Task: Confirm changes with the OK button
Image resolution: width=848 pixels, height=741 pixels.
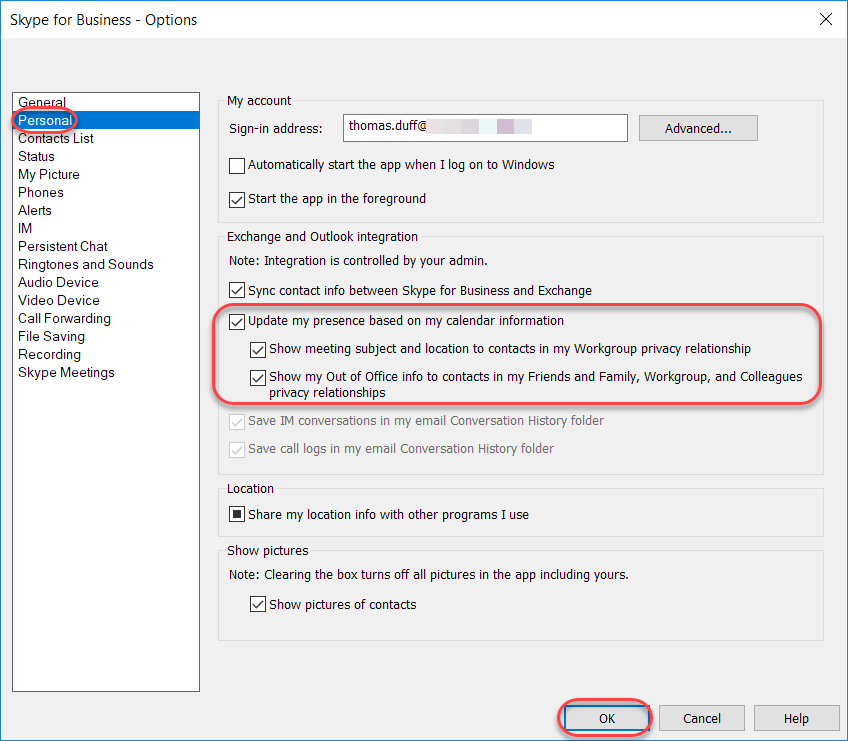Action: coord(604,718)
